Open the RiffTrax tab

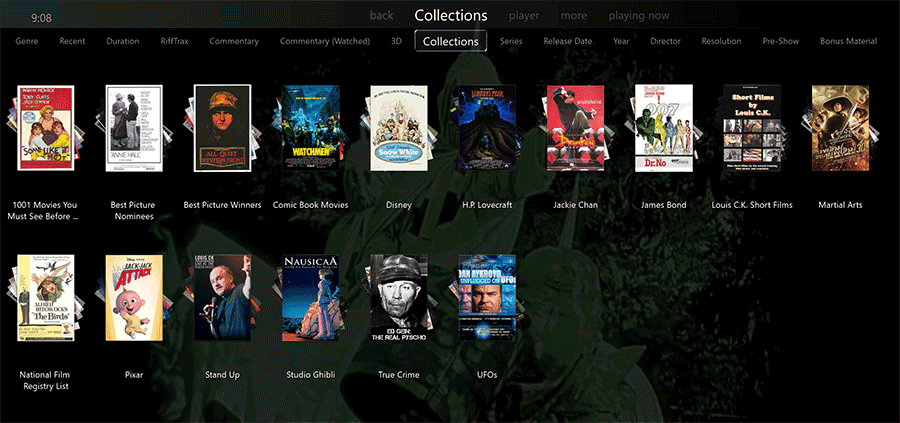pyautogui.click(x=174, y=41)
